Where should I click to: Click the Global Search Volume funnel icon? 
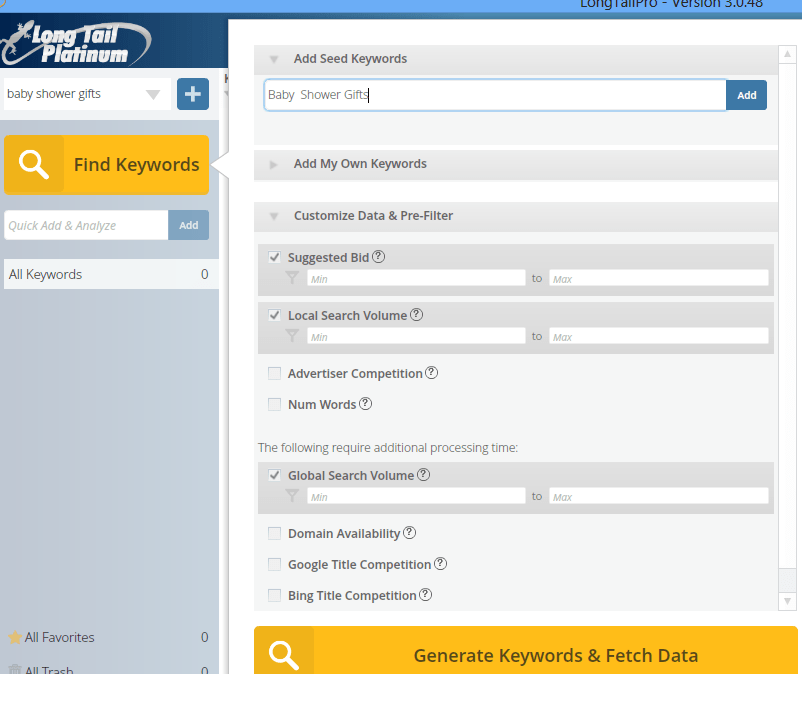(x=292, y=496)
